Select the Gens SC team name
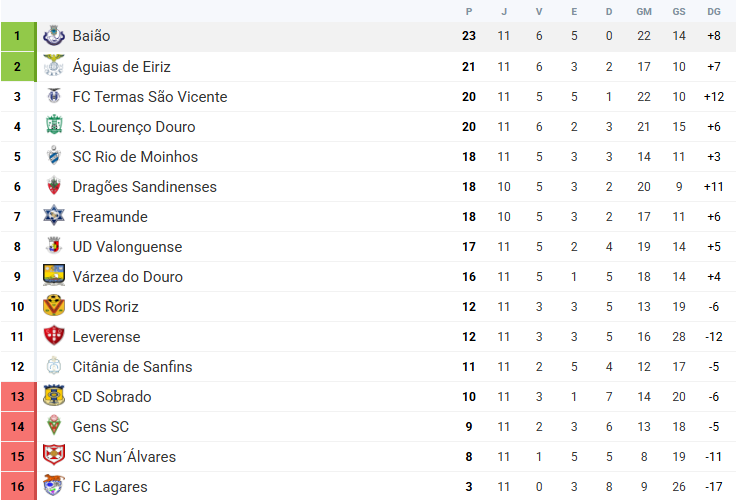736x500 pixels. (x=101, y=427)
